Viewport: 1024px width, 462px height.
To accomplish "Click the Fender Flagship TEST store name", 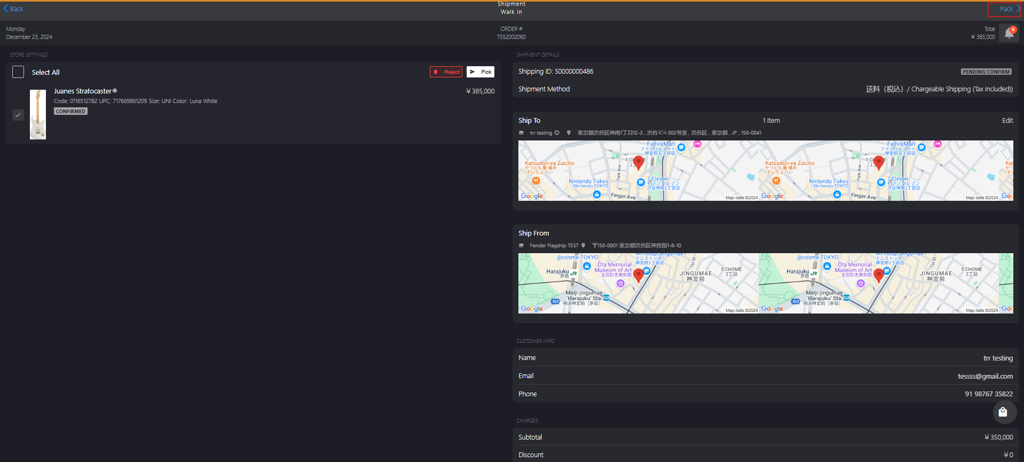I will click(554, 246).
